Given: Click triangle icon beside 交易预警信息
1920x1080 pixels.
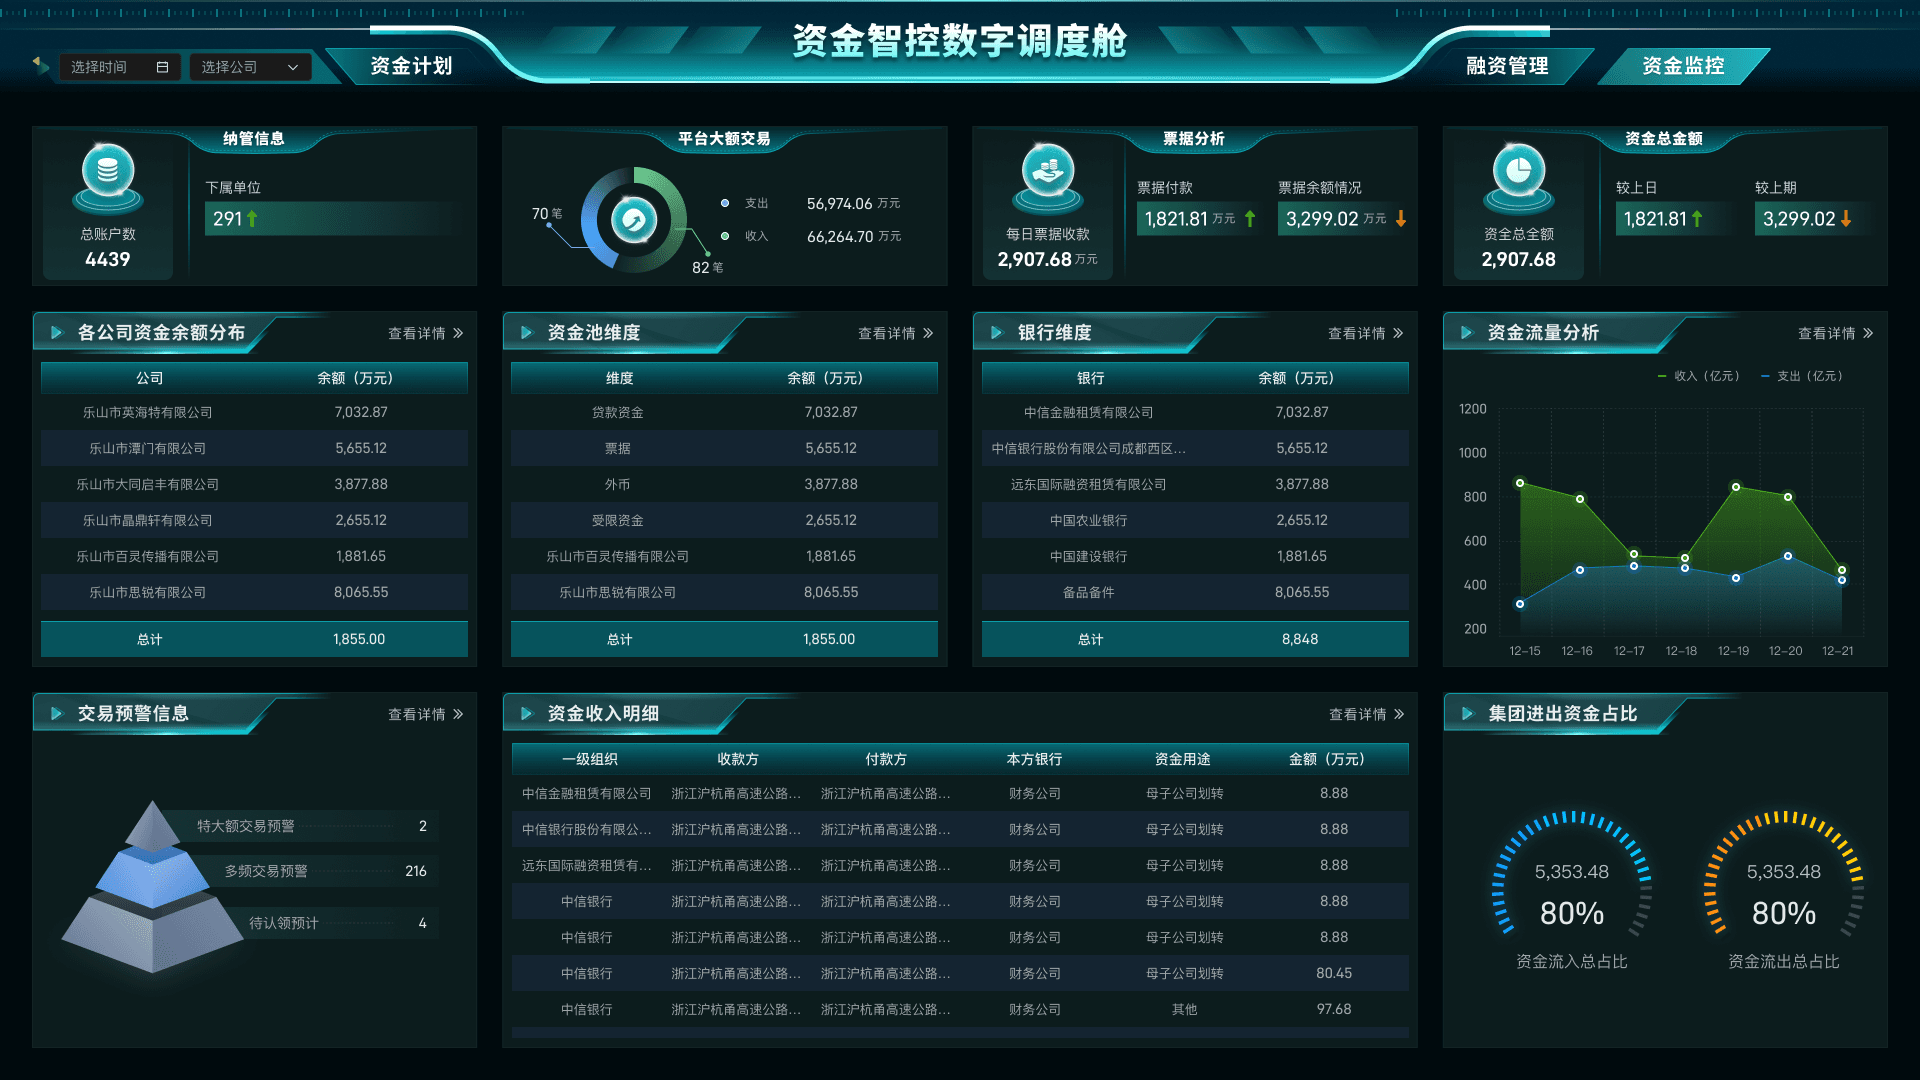Looking at the screenshot, I should [57, 713].
